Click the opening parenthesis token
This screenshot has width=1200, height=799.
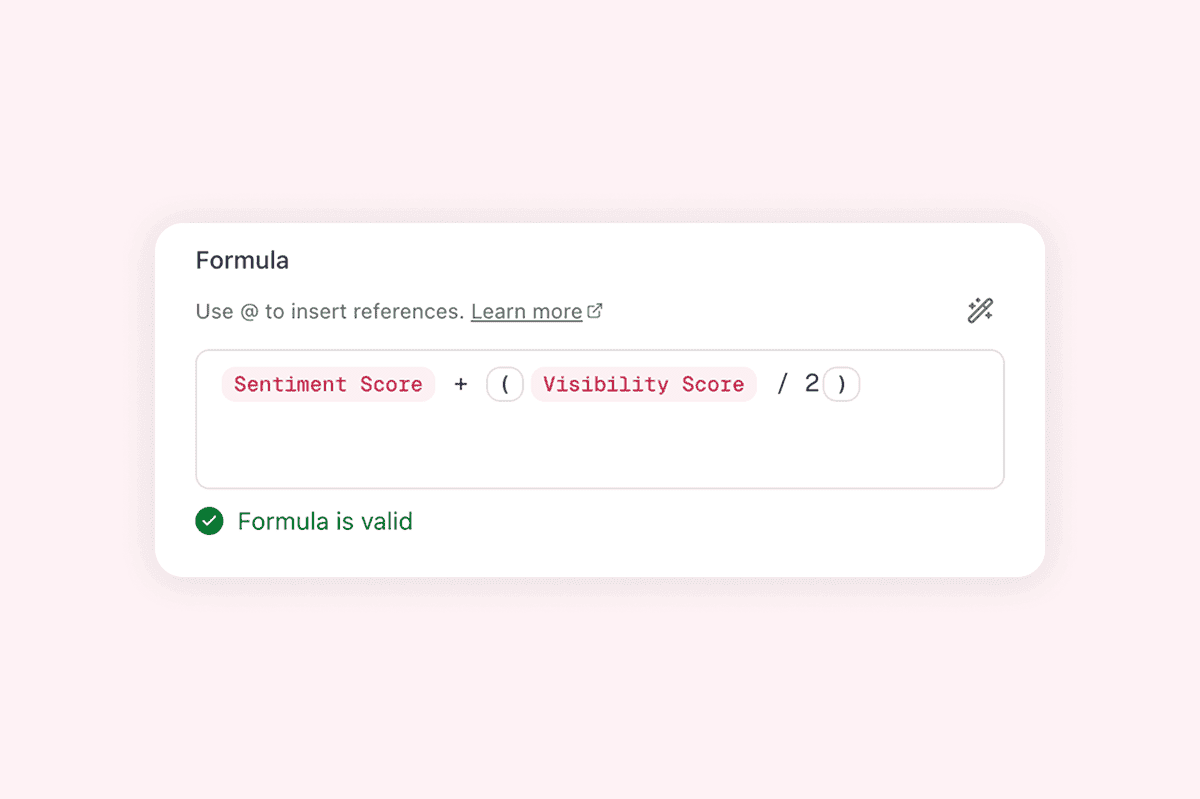point(505,384)
